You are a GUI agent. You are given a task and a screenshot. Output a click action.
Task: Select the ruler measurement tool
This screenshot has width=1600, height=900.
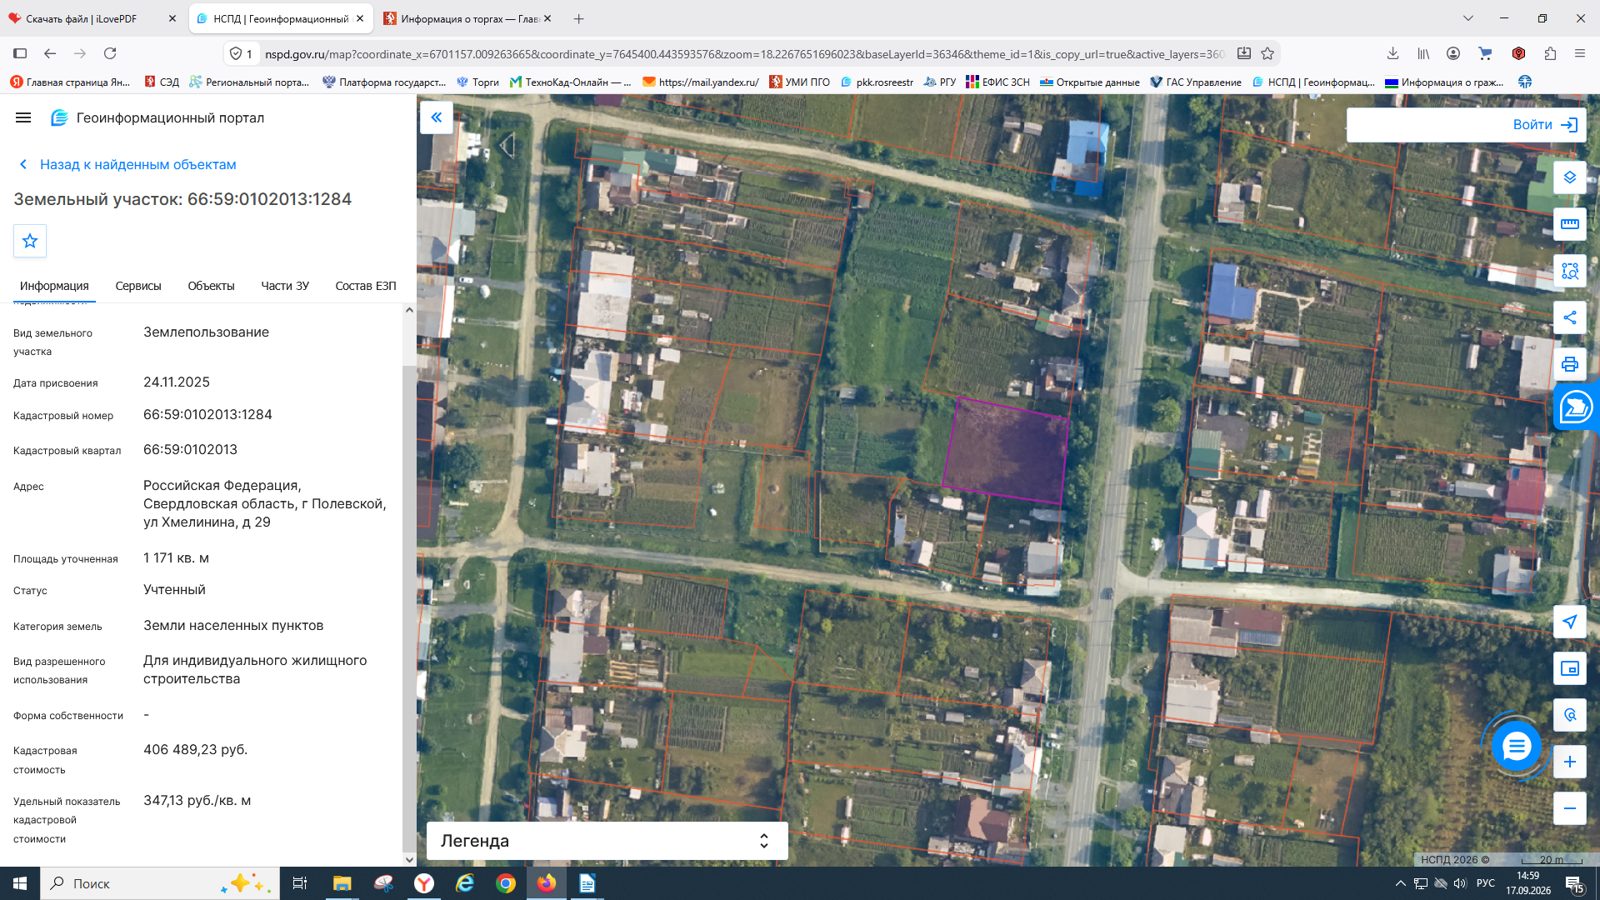[1569, 224]
